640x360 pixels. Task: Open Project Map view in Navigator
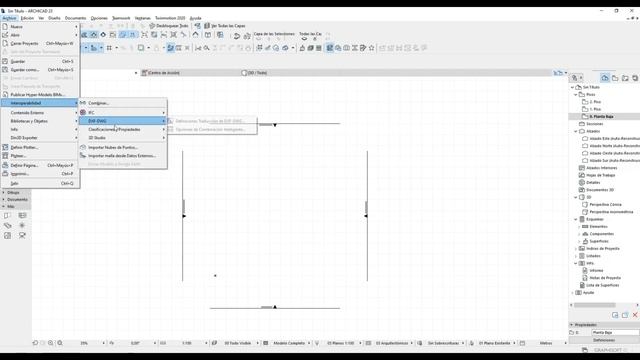coord(605,78)
